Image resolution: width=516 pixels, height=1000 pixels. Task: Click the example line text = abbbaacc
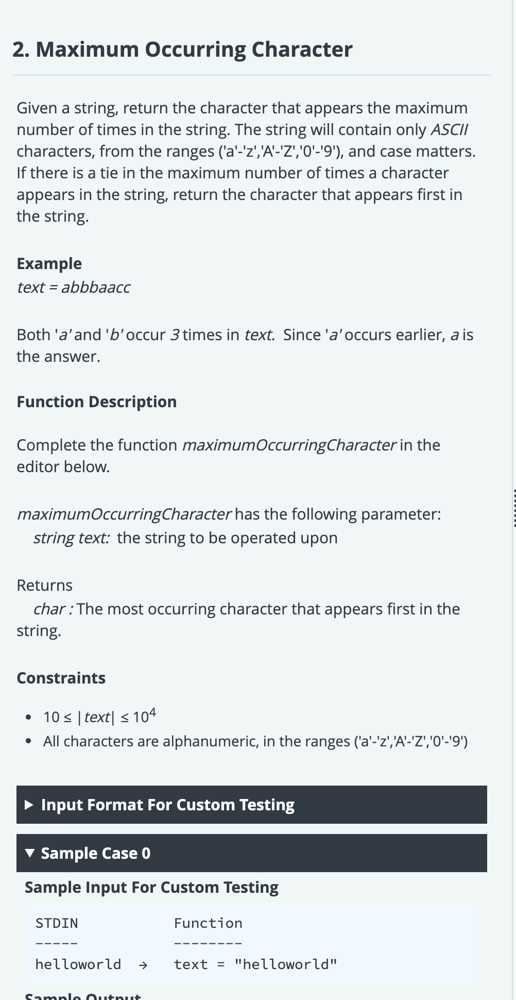73,287
